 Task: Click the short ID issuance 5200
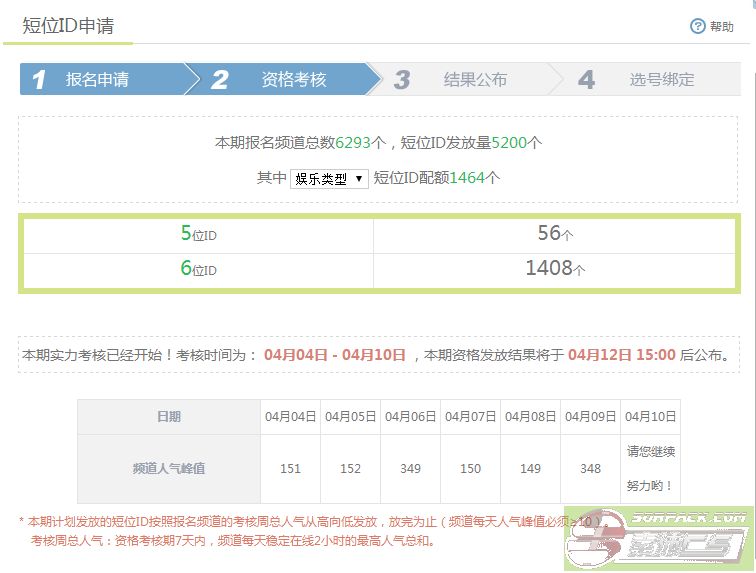509,143
